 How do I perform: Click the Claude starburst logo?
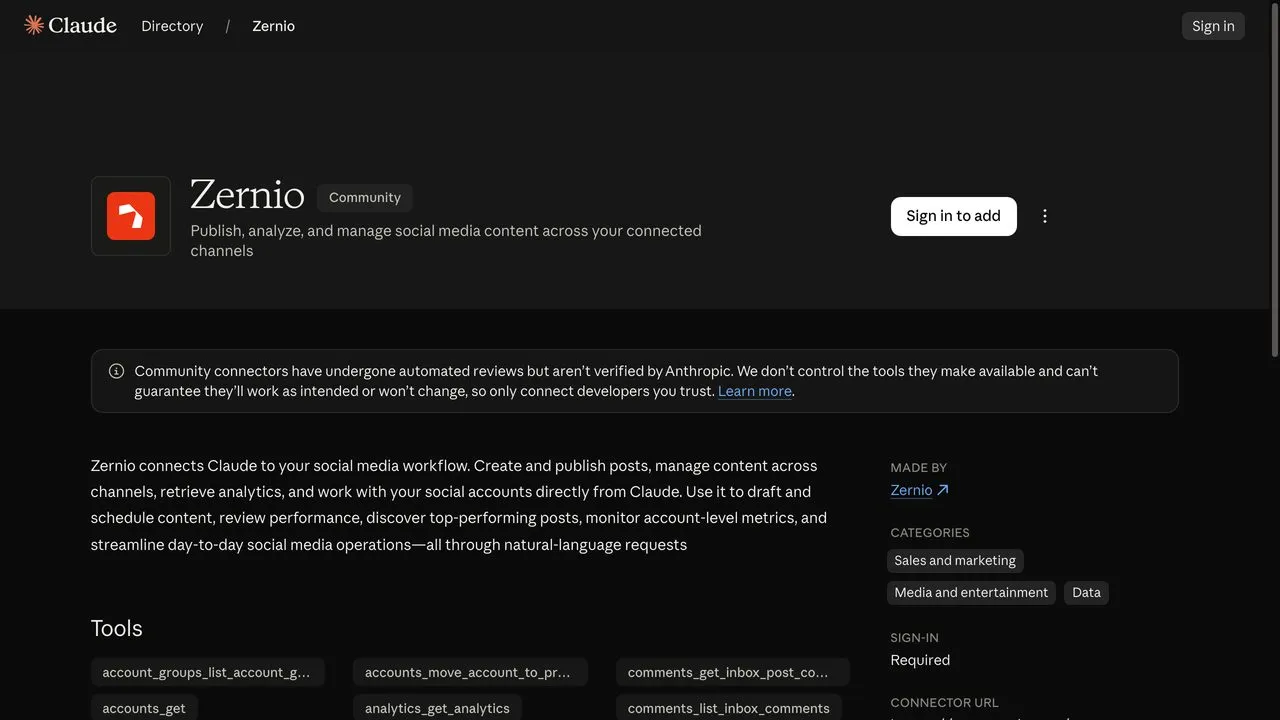click(34, 25)
